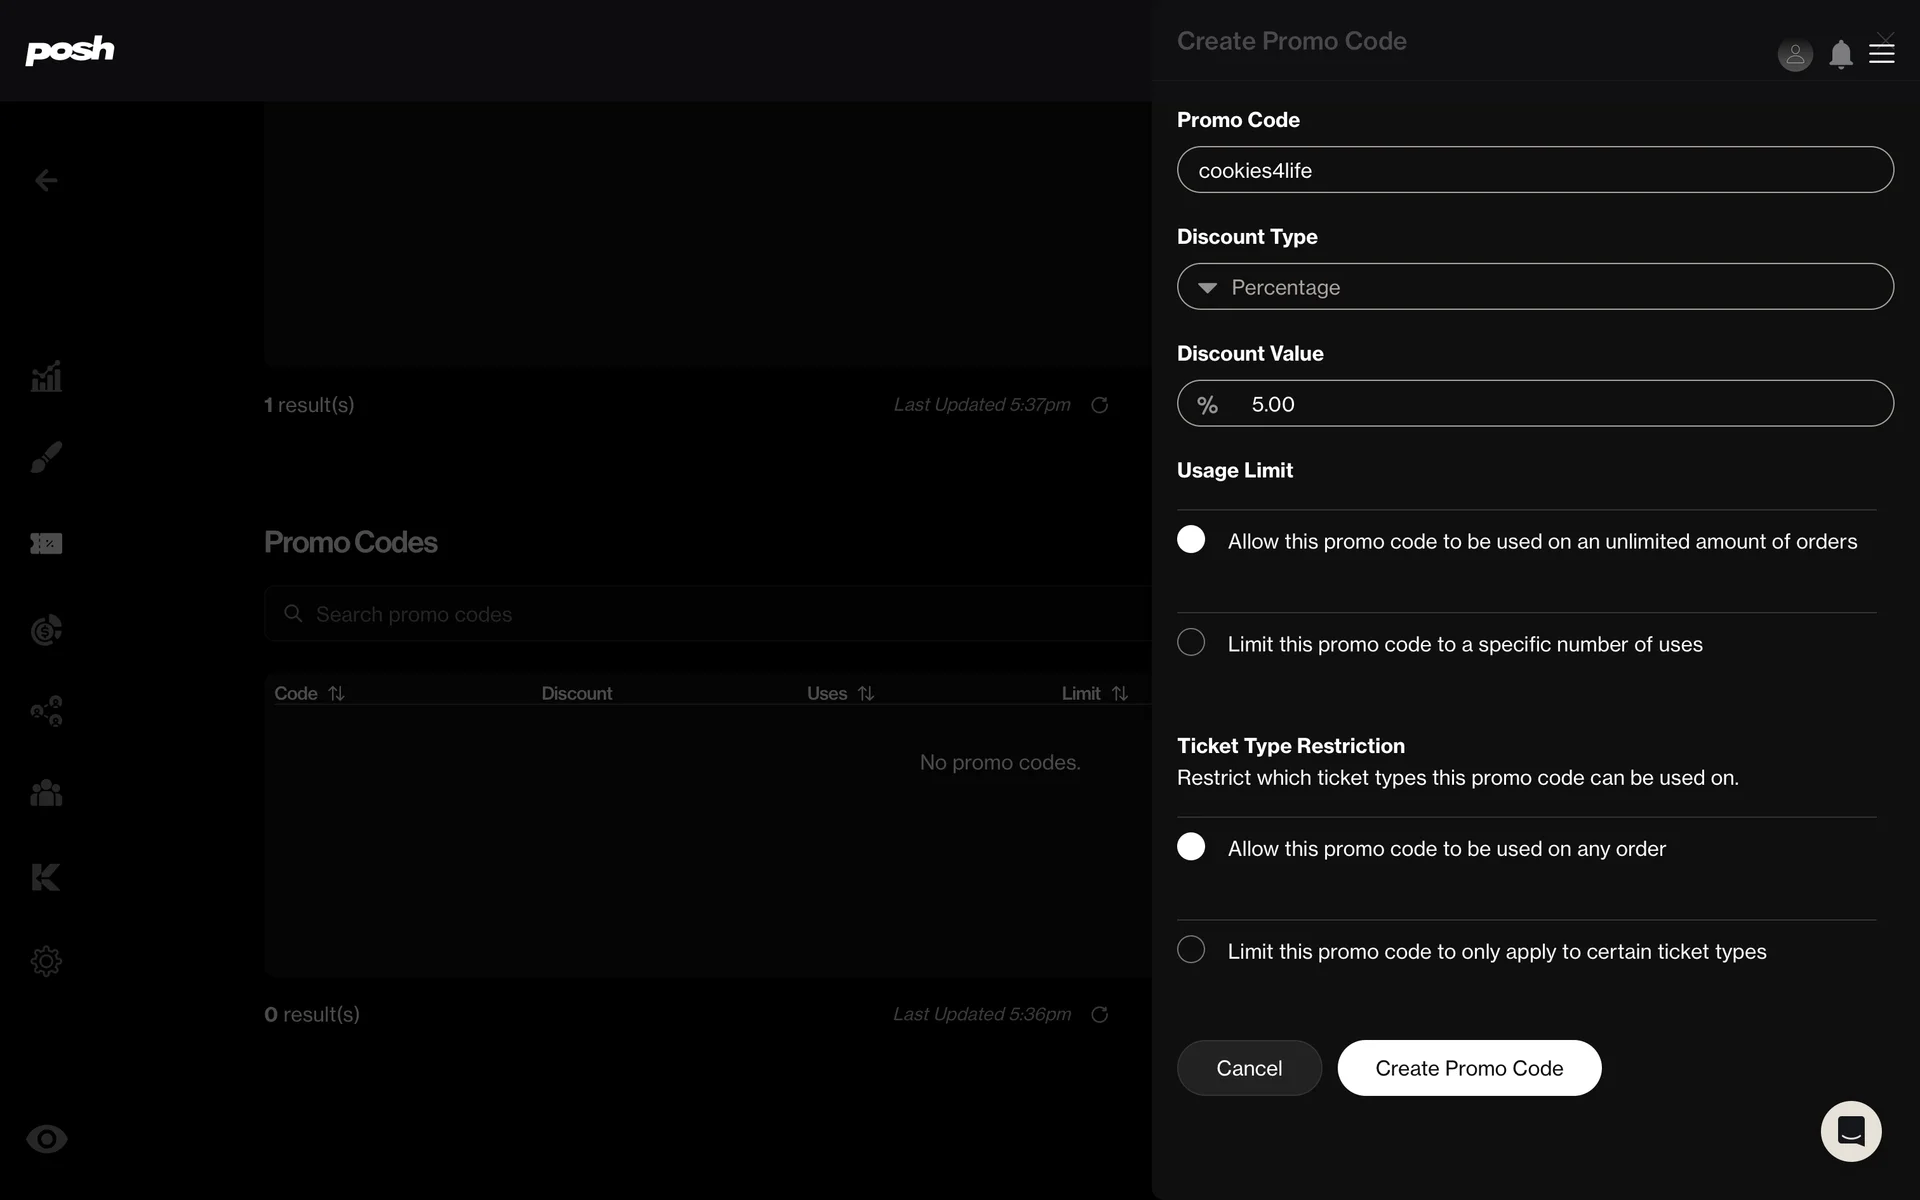This screenshot has height=1200, width=1920.
Task: Click the back arrow in sidebar
Action: tap(46, 180)
